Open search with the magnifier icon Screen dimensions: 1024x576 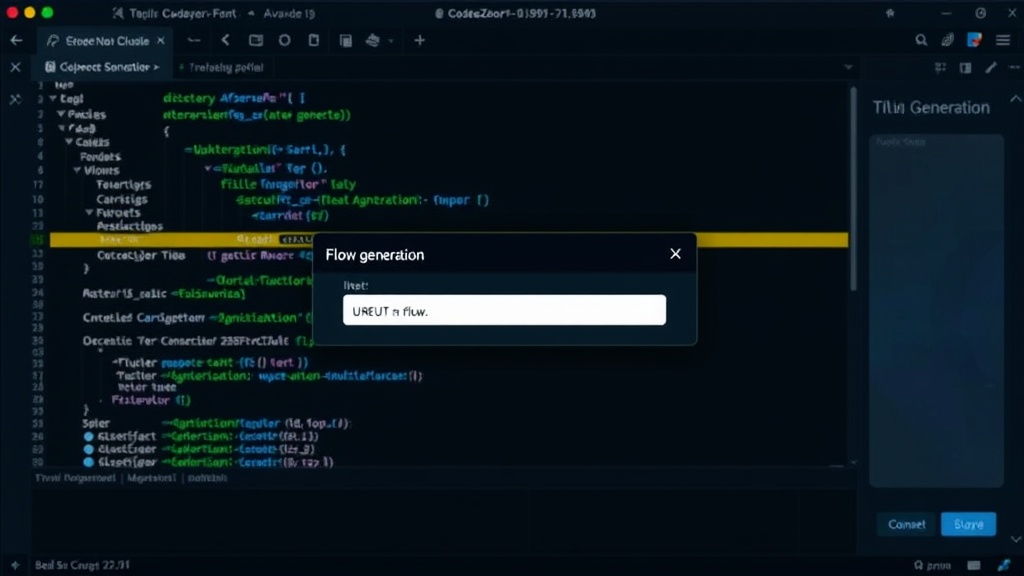921,40
